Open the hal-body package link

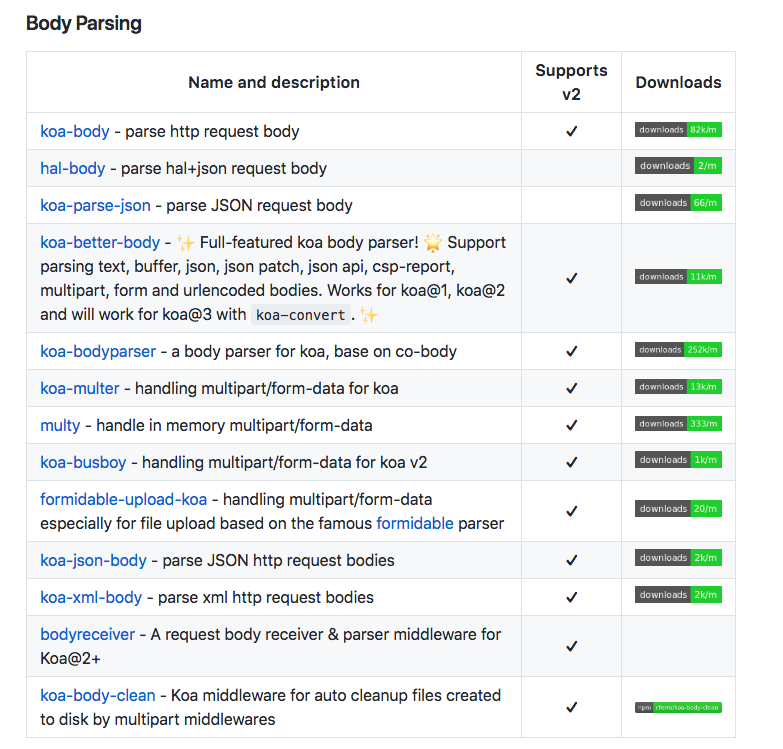point(72,168)
